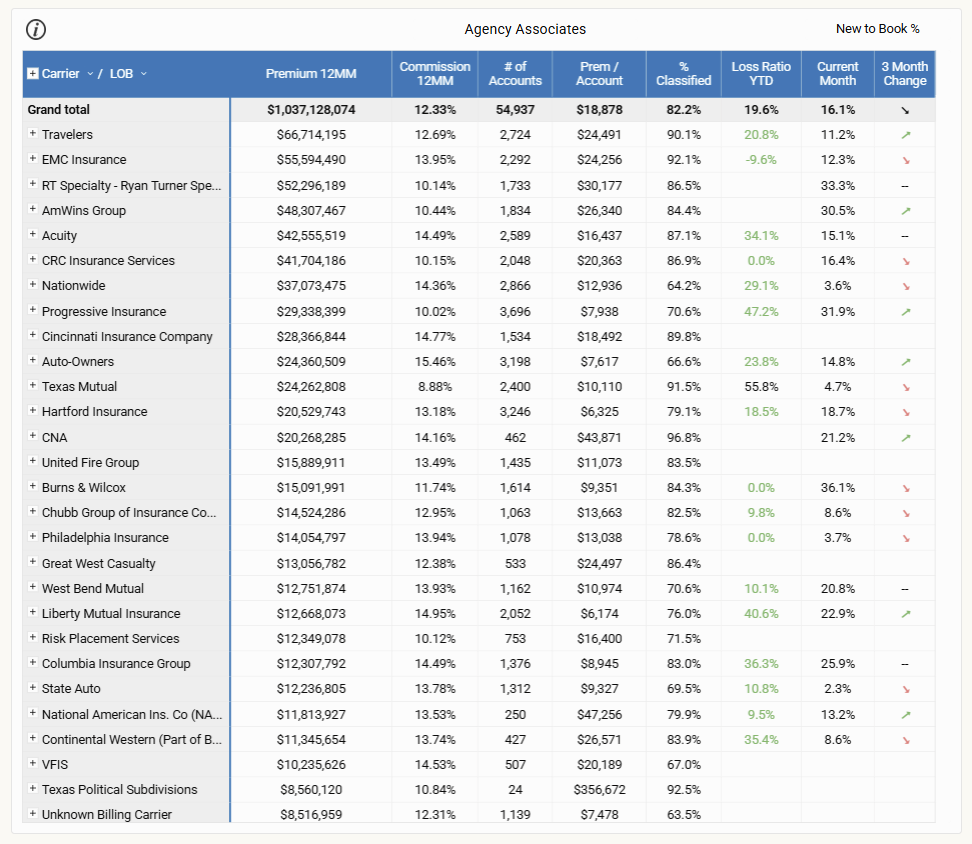Click Travelers green up-trend arrow
The image size is (972, 844).
pyautogui.click(x=905, y=135)
